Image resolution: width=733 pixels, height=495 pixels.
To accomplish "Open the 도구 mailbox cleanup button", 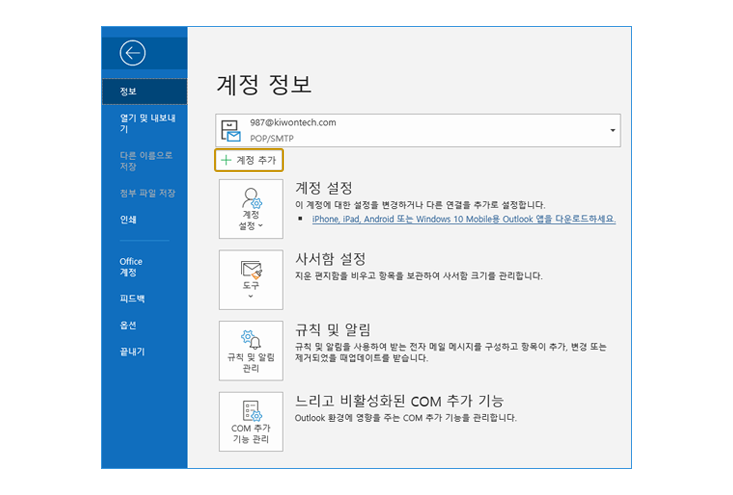I will (250, 279).
